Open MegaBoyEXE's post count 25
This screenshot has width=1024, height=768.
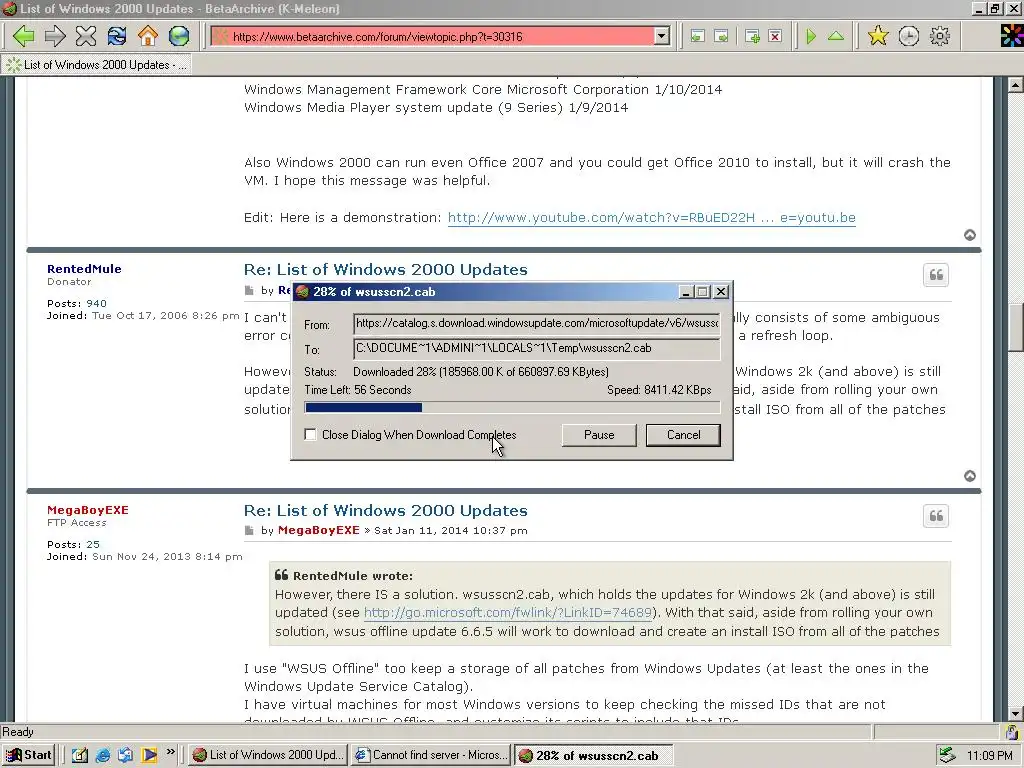(x=93, y=544)
